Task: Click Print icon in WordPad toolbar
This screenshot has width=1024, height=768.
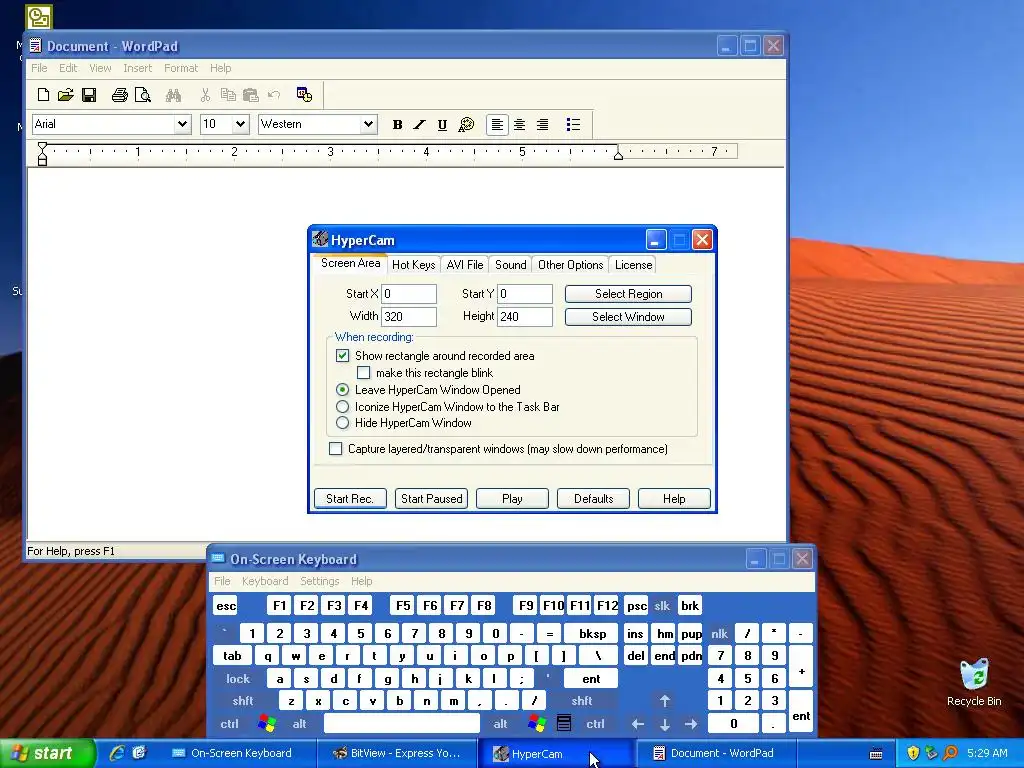Action: click(120, 95)
